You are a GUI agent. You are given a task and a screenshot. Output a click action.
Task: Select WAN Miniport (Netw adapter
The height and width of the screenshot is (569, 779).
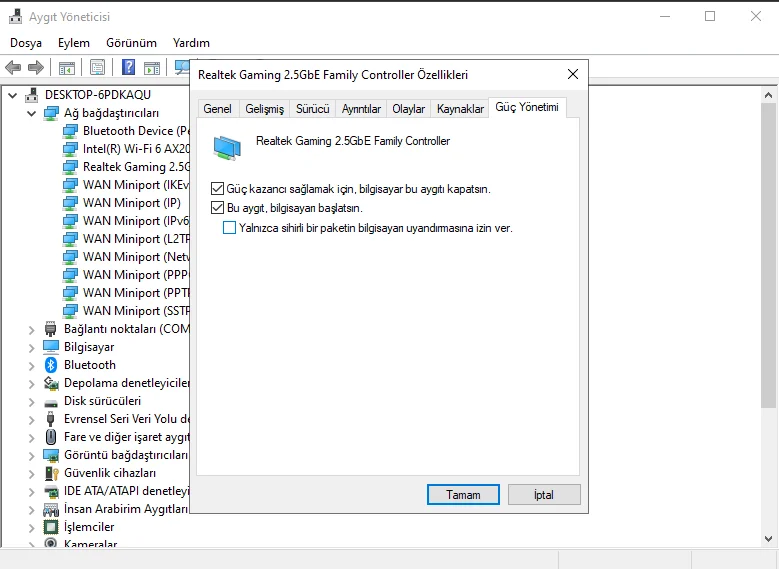coord(126,256)
